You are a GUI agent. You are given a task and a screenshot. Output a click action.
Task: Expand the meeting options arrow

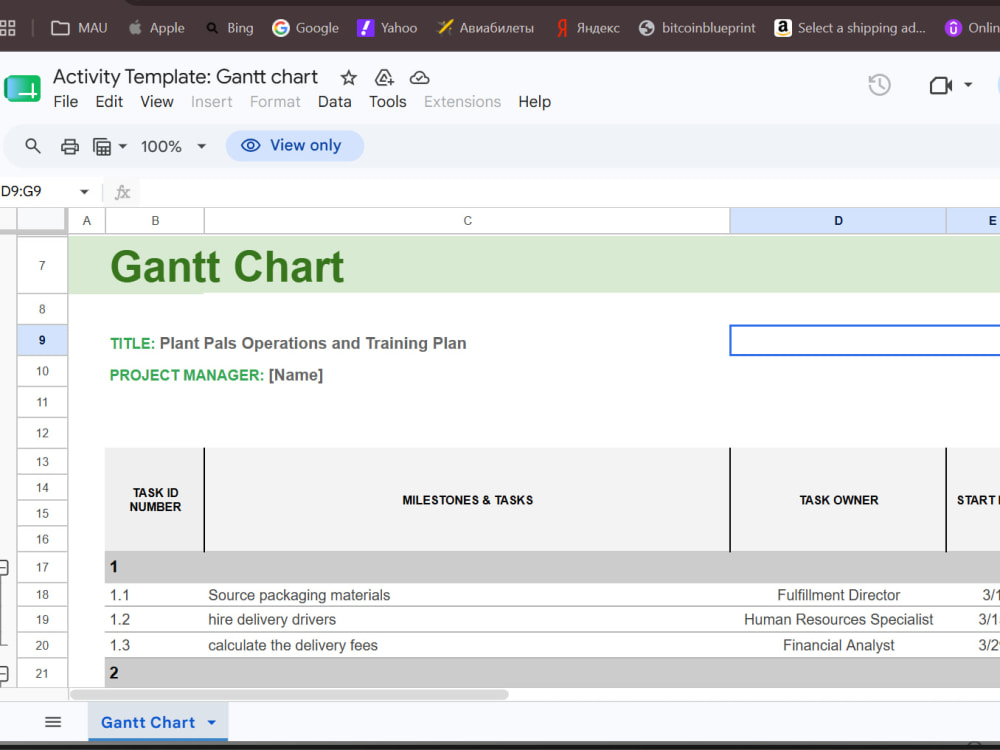(967, 85)
